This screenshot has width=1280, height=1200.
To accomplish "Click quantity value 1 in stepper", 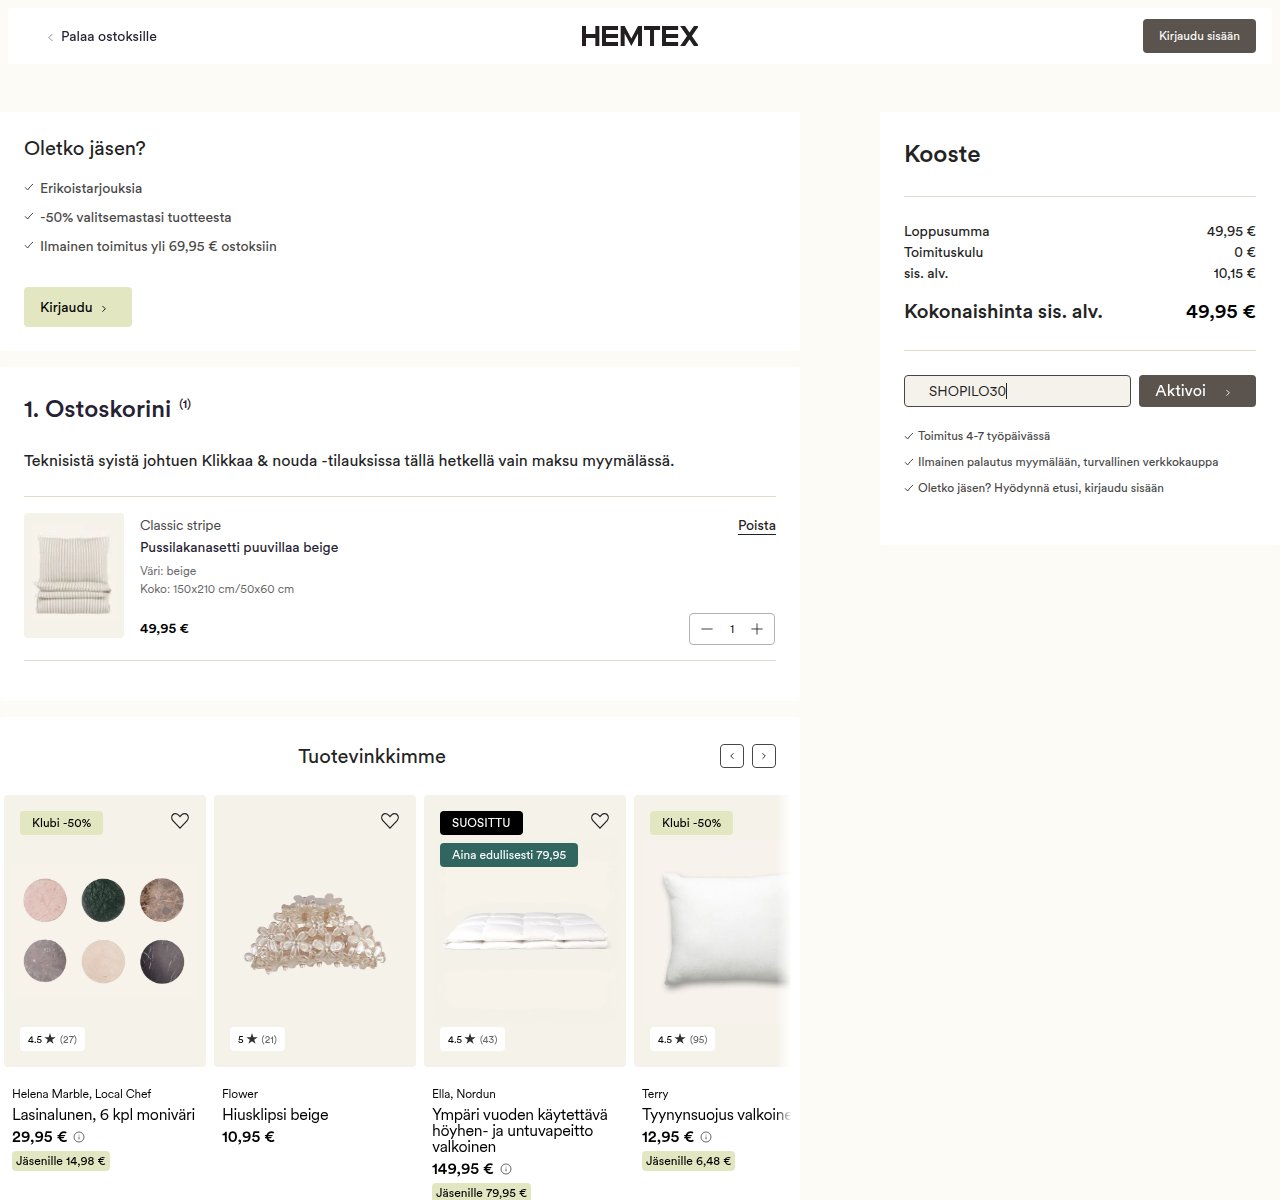I will pos(732,629).
